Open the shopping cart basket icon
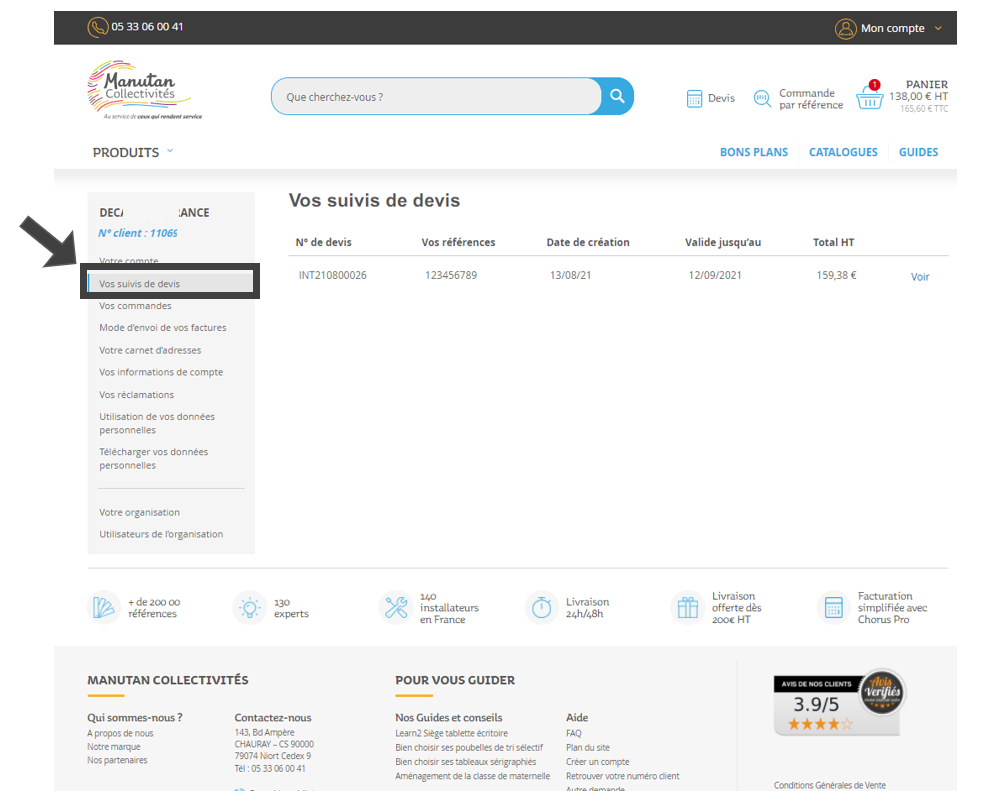 869,97
